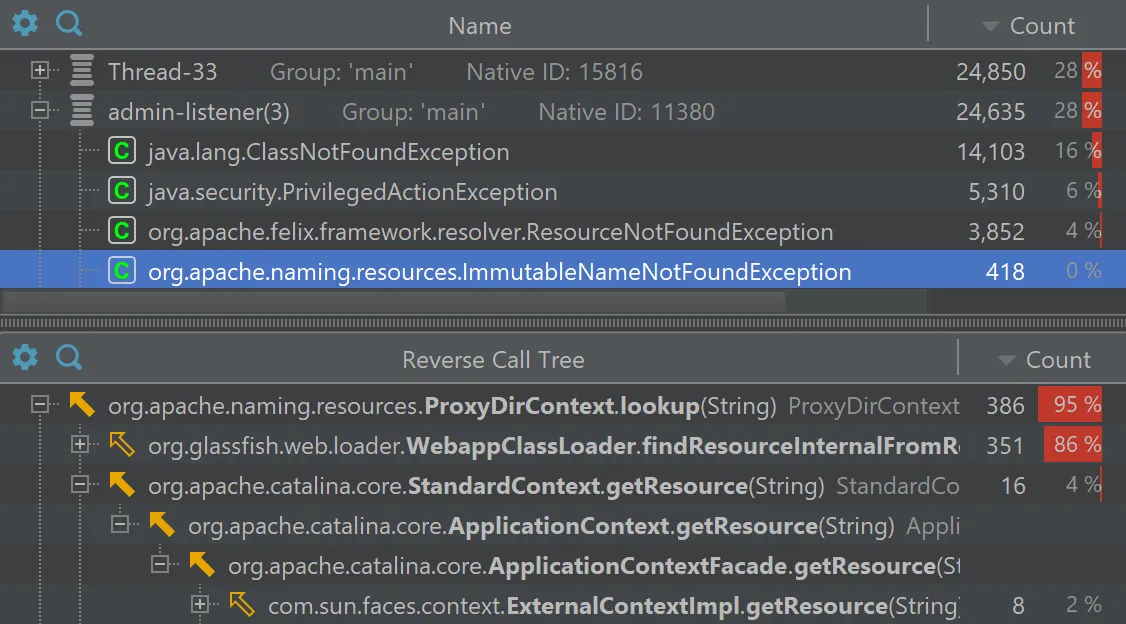Select the WebappClassLoader.findResourceInternalFromR row
The width and height of the screenshot is (1126, 624).
click(563, 445)
